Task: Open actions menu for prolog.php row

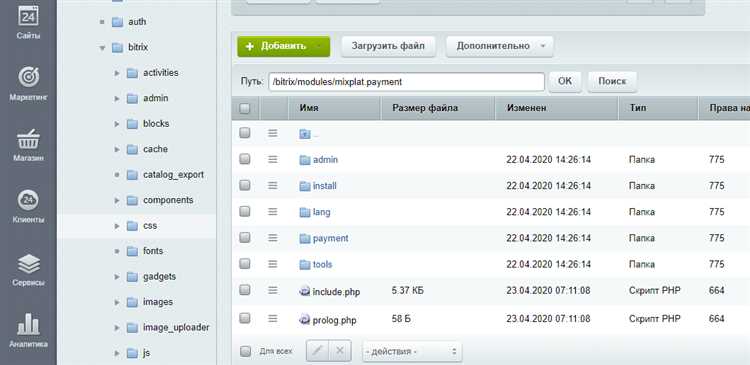Action: [273, 318]
